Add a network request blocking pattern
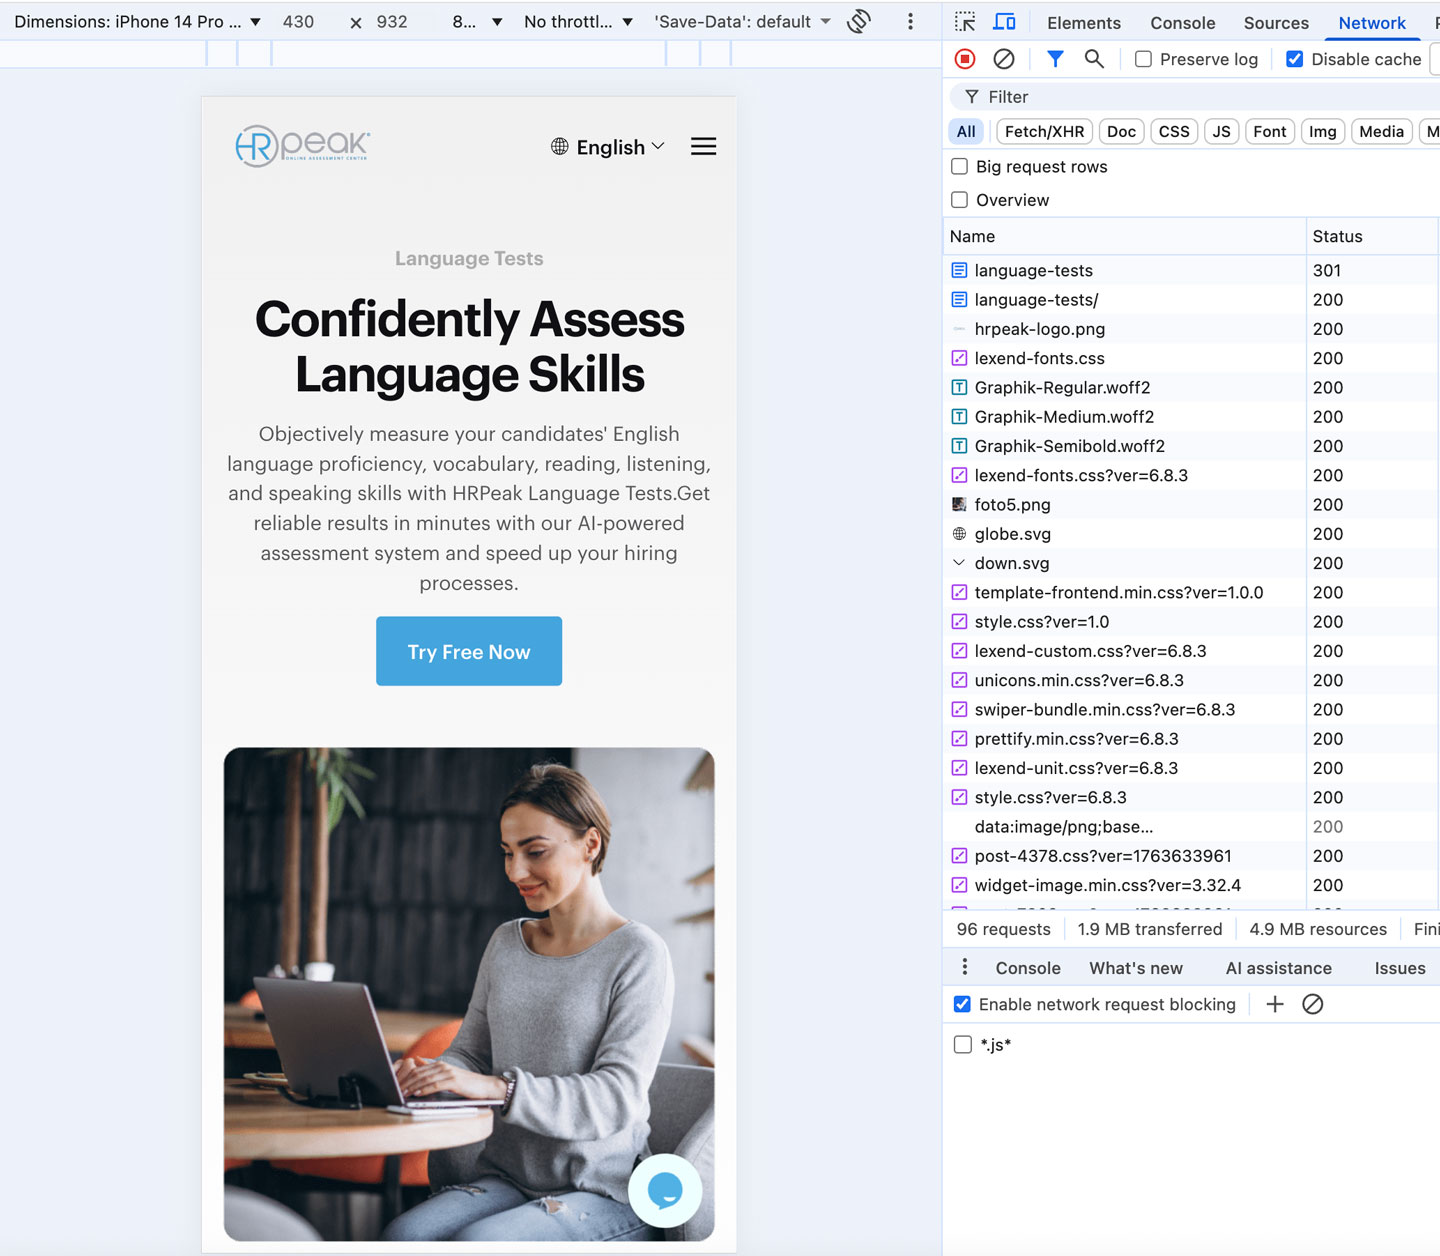Screen dimensions: 1440x1256 pyautogui.click(x=1275, y=1004)
